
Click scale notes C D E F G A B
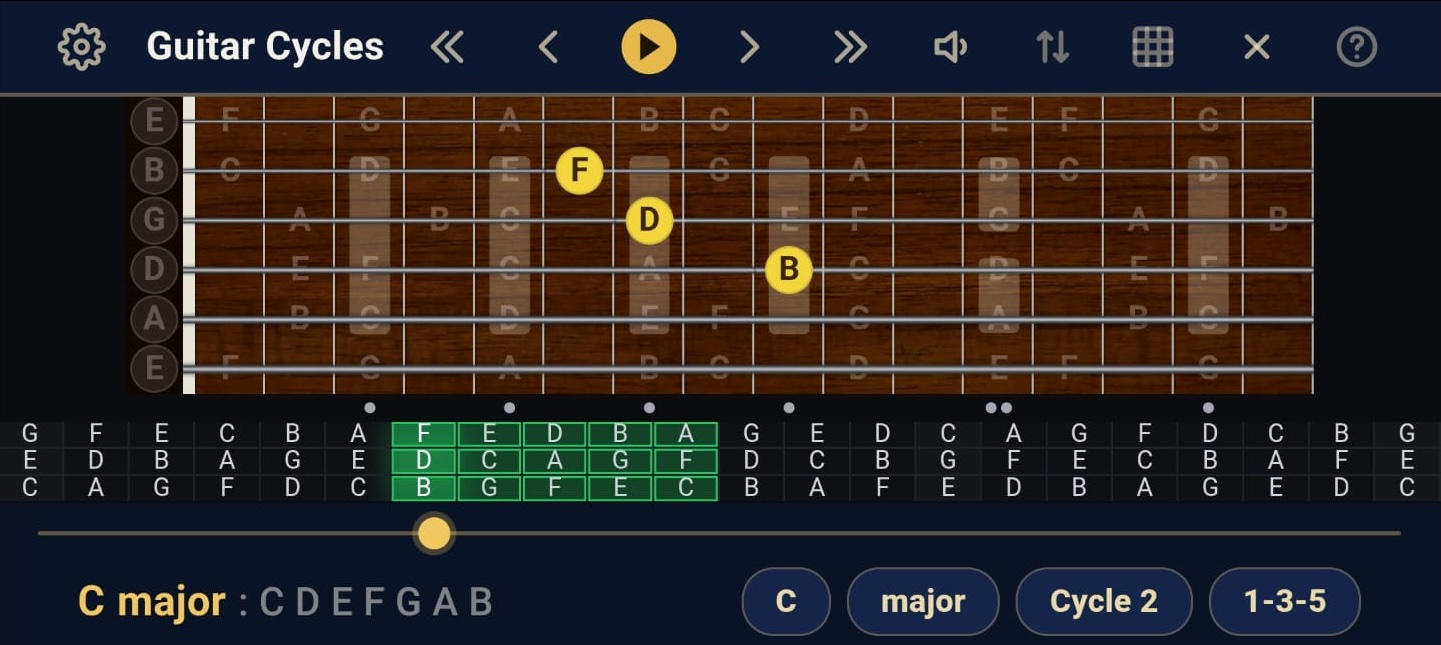[376, 602]
